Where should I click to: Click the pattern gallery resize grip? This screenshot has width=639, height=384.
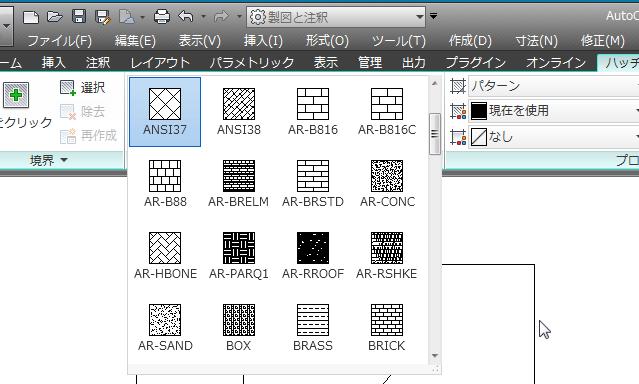(436, 369)
